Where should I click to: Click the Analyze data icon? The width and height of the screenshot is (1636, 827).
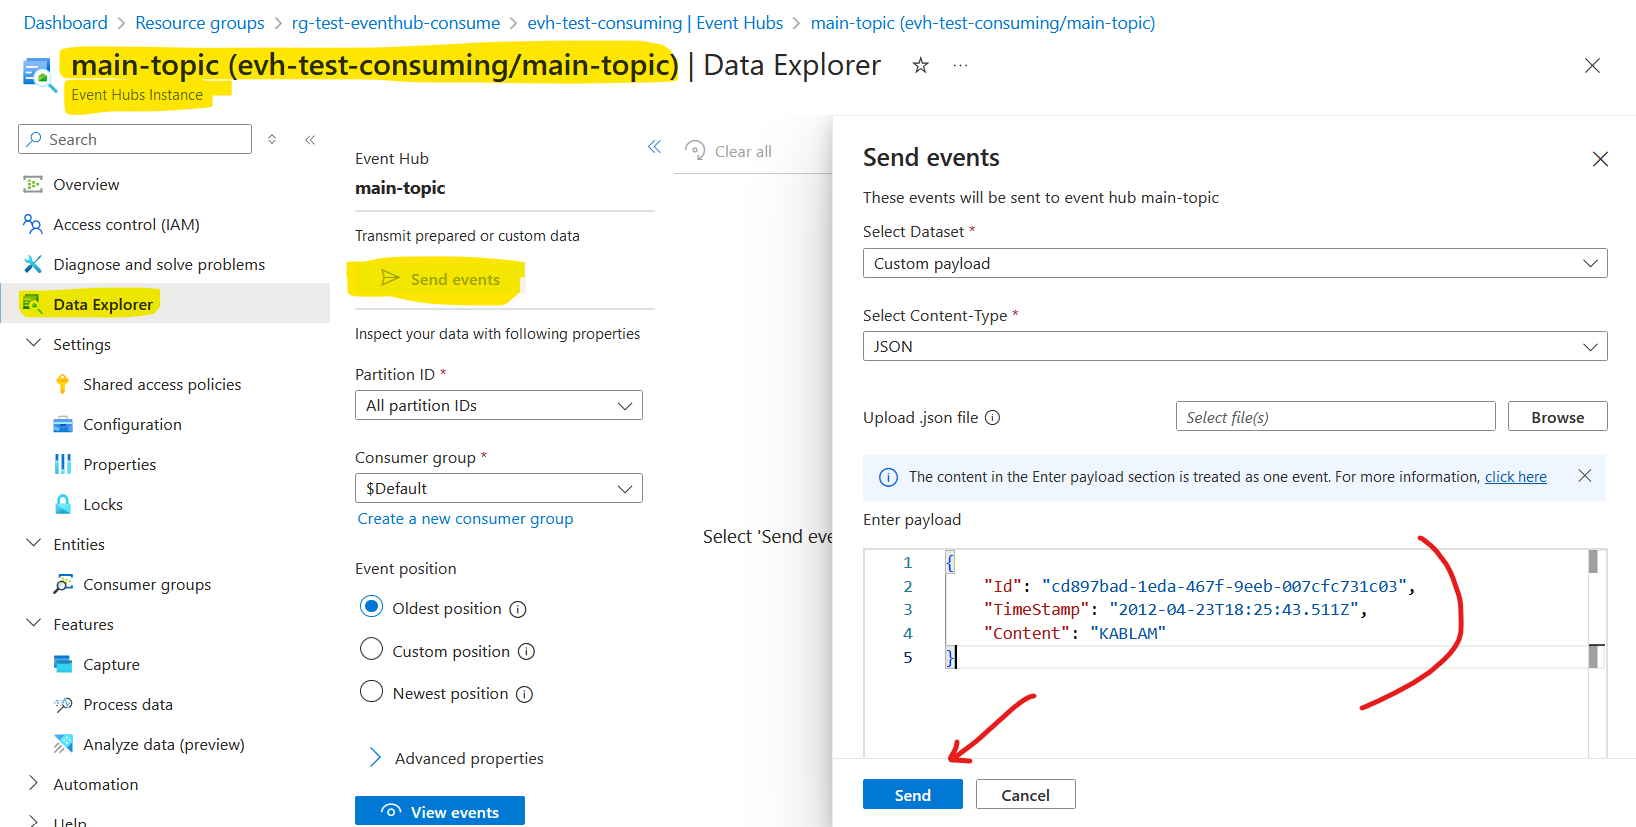(63, 744)
